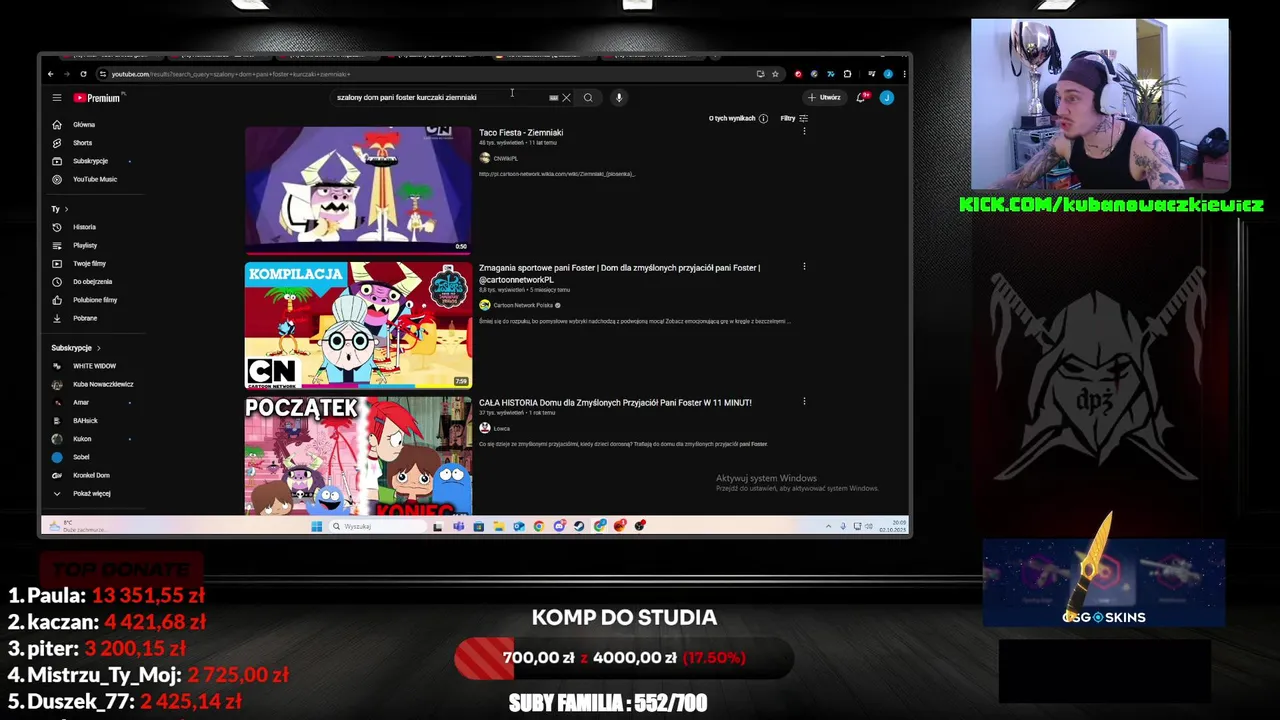Open the Filtry search filters
This screenshot has width=1280, height=720.
pyautogui.click(x=794, y=118)
